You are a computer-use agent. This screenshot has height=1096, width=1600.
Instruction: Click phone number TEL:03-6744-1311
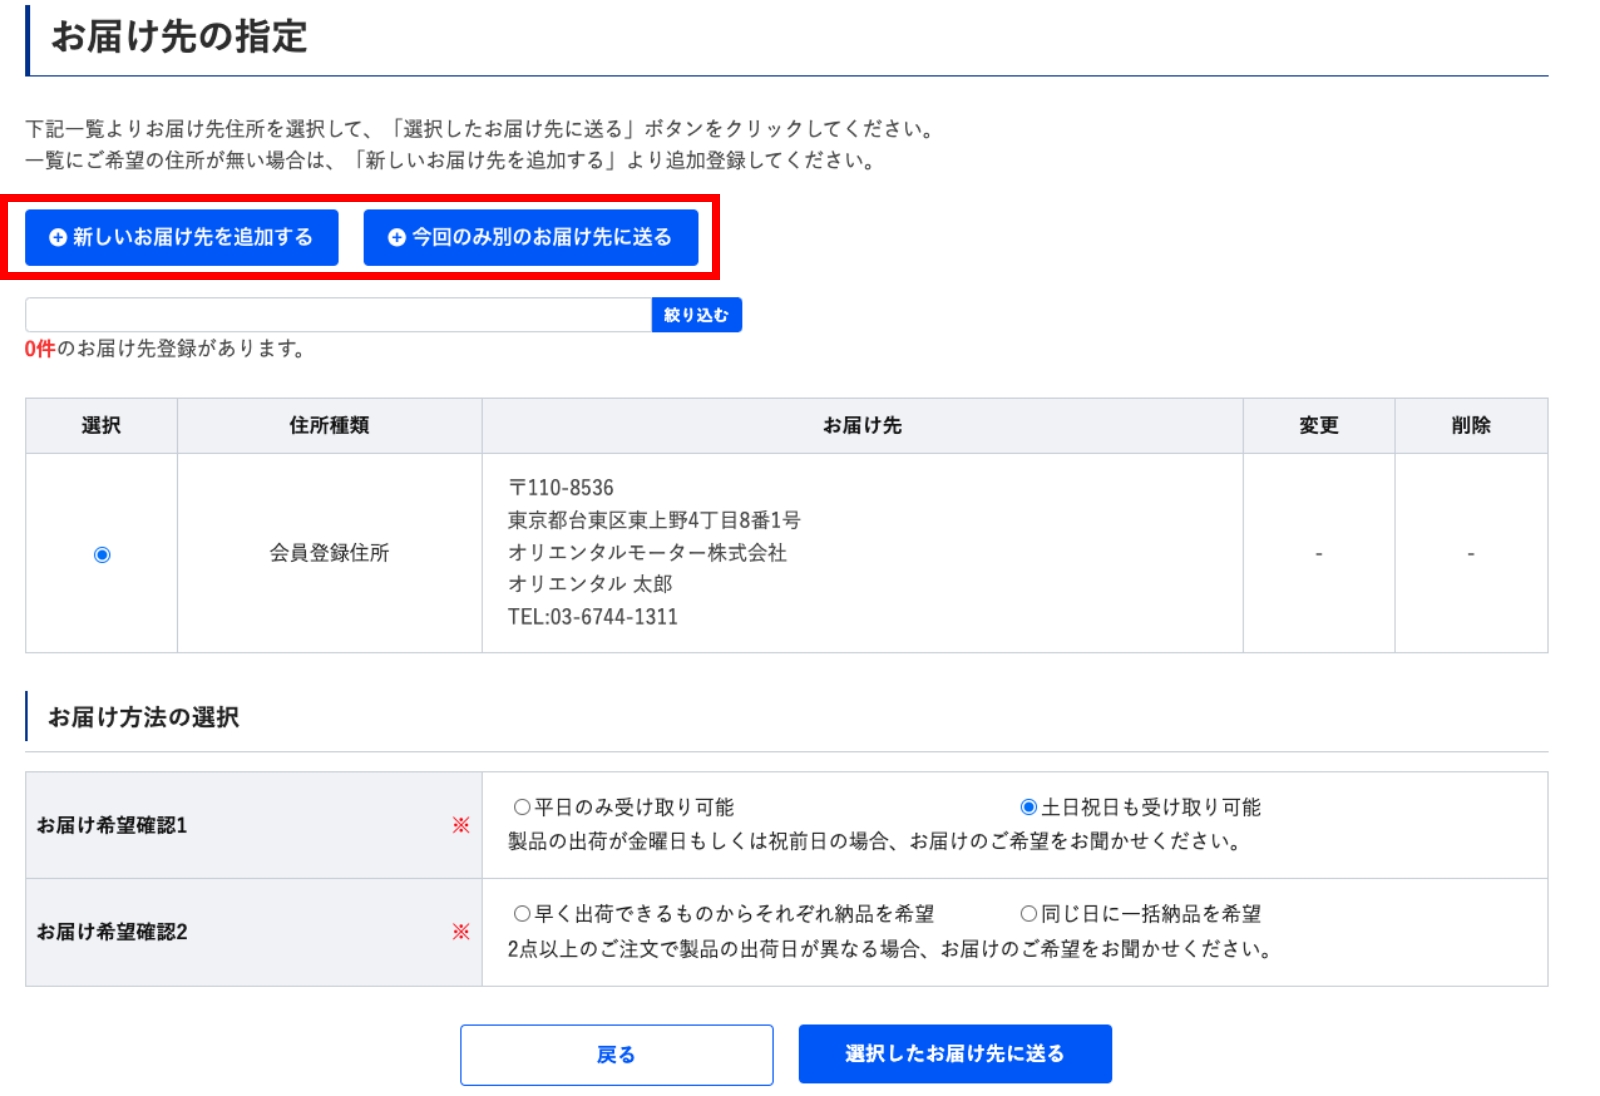coord(593,617)
